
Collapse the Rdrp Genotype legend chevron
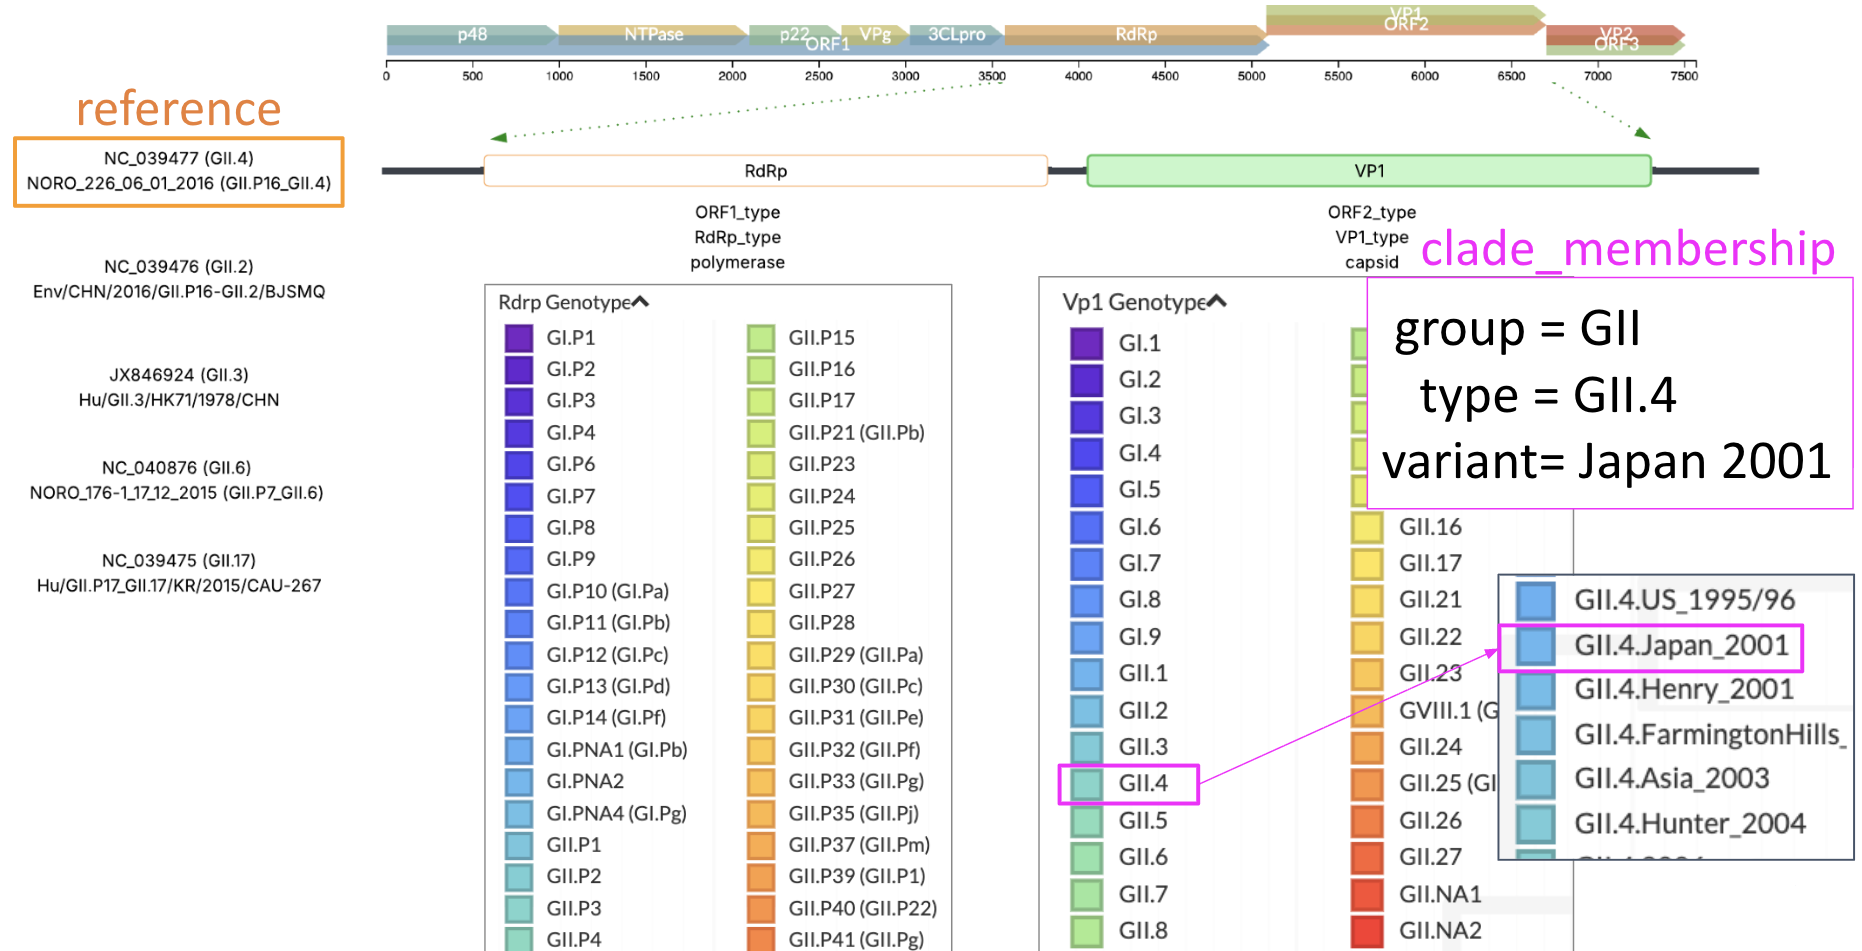click(x=640, y=302)
